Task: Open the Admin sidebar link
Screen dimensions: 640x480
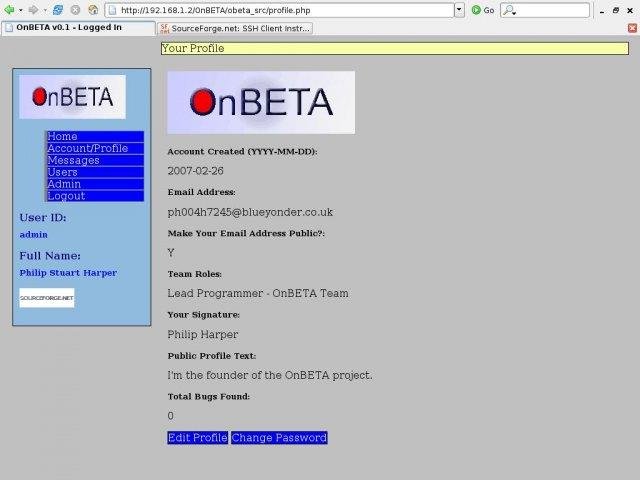Action: pos(95,184)
